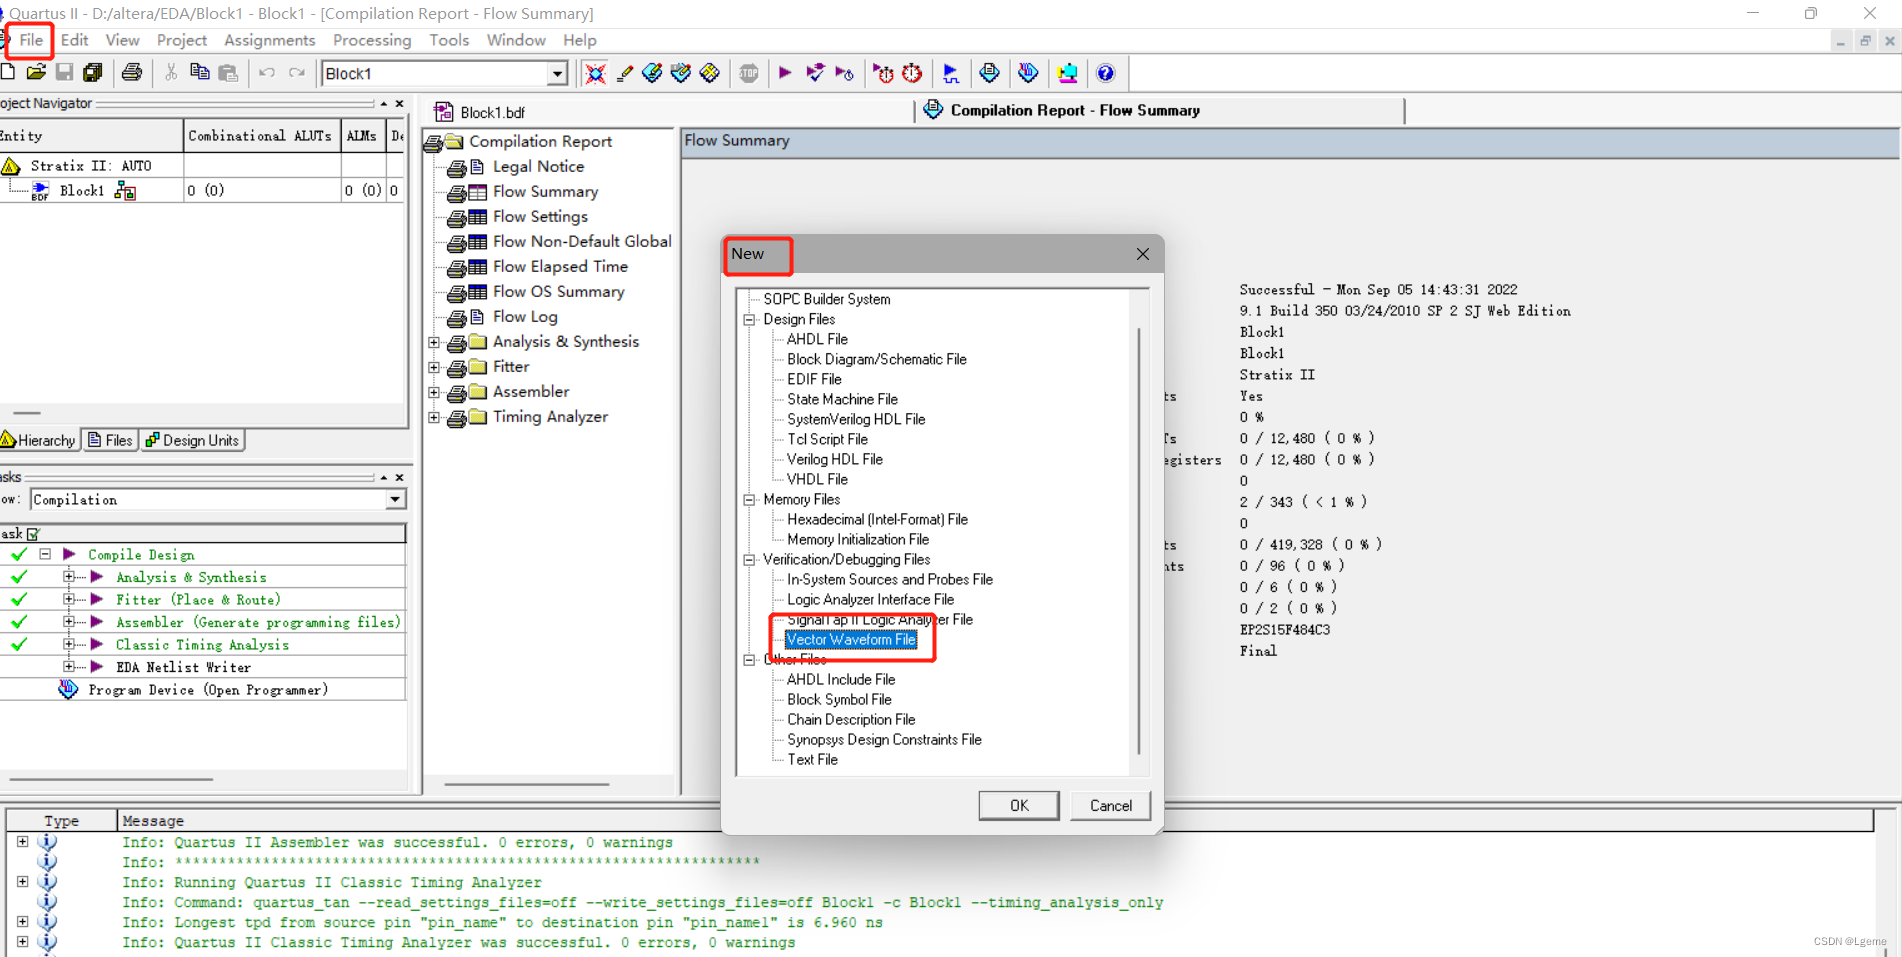Switch to the Hierarchy tab
1902x957 pixels.
point(39,439)
